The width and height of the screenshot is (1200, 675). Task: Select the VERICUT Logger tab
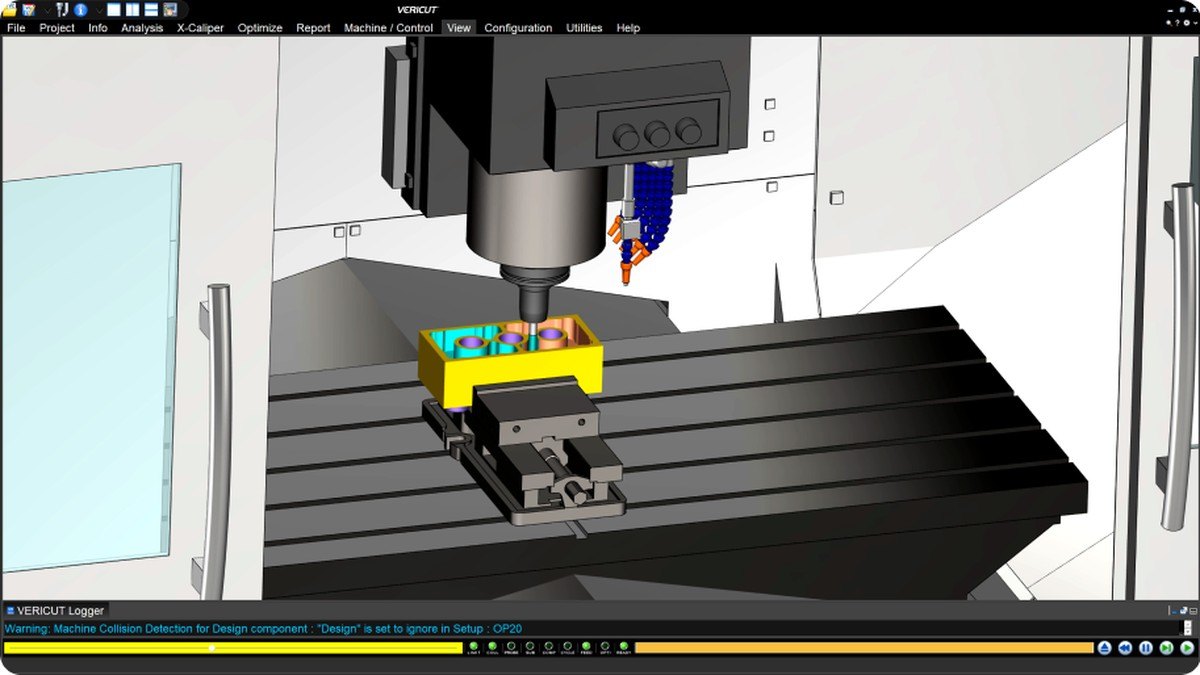(54, 610)
